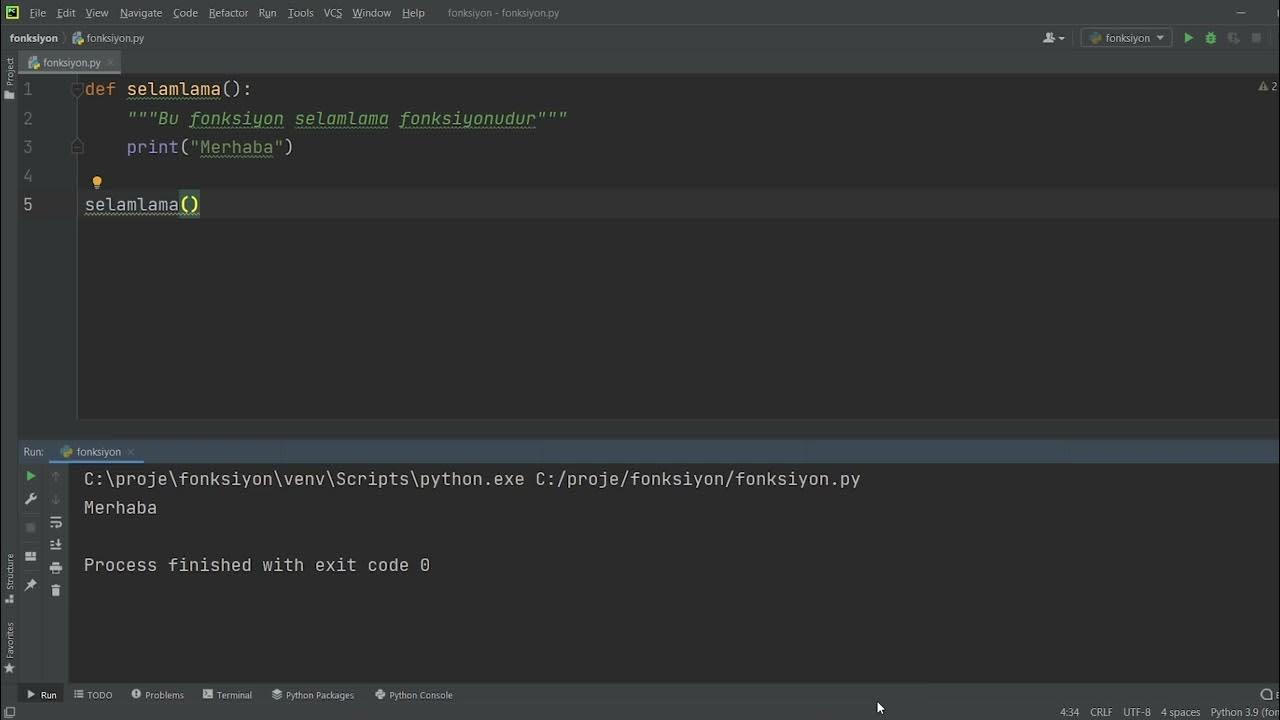Open run configuration wrench icon in Run panel
The width and height of the screenshot is (1280, 720).
(x=31, y=499)
